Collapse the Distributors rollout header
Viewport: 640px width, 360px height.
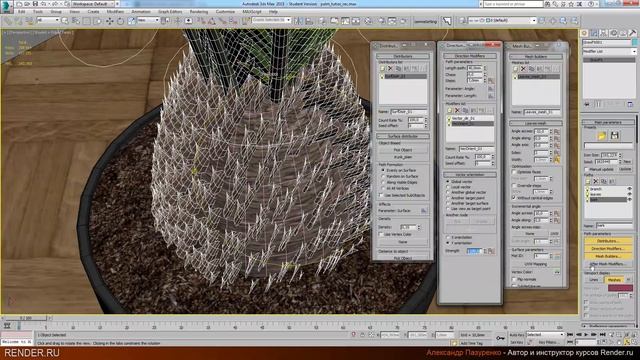(x=403, y=56)
